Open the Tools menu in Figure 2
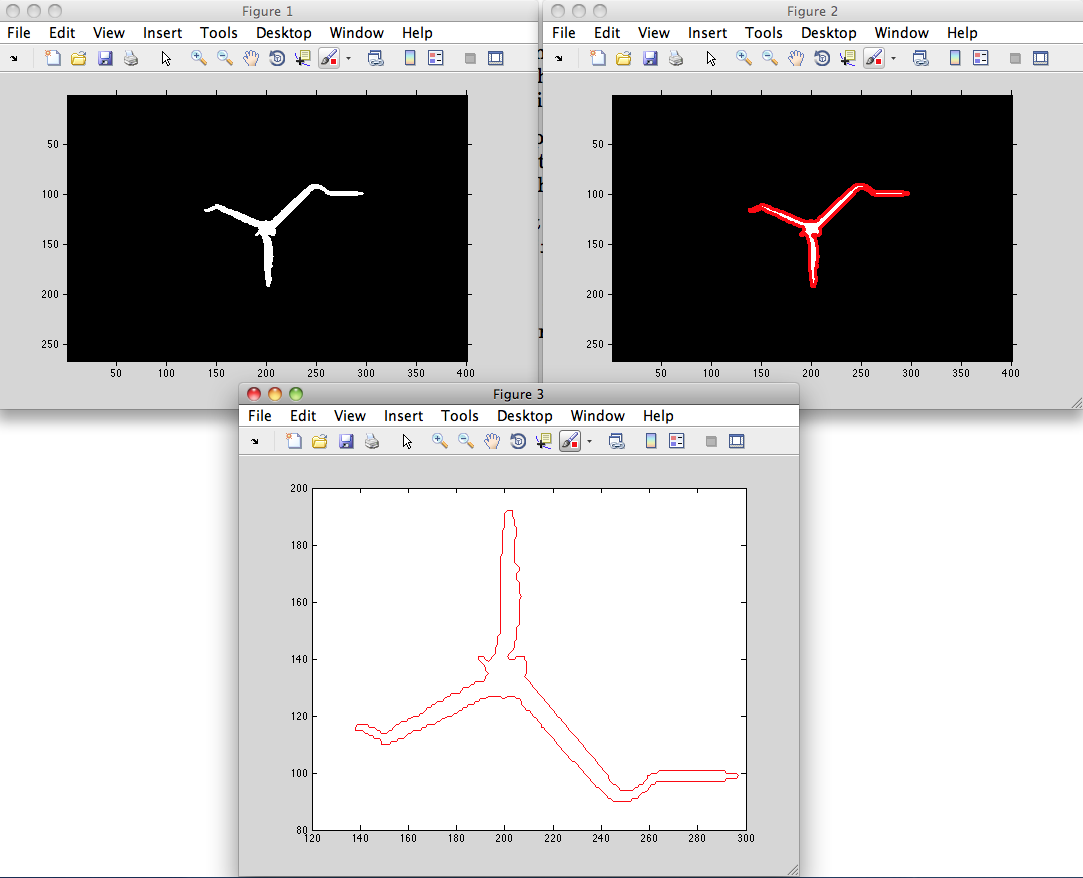Viewport: 1083px width, 878px height. click(764, 33)
